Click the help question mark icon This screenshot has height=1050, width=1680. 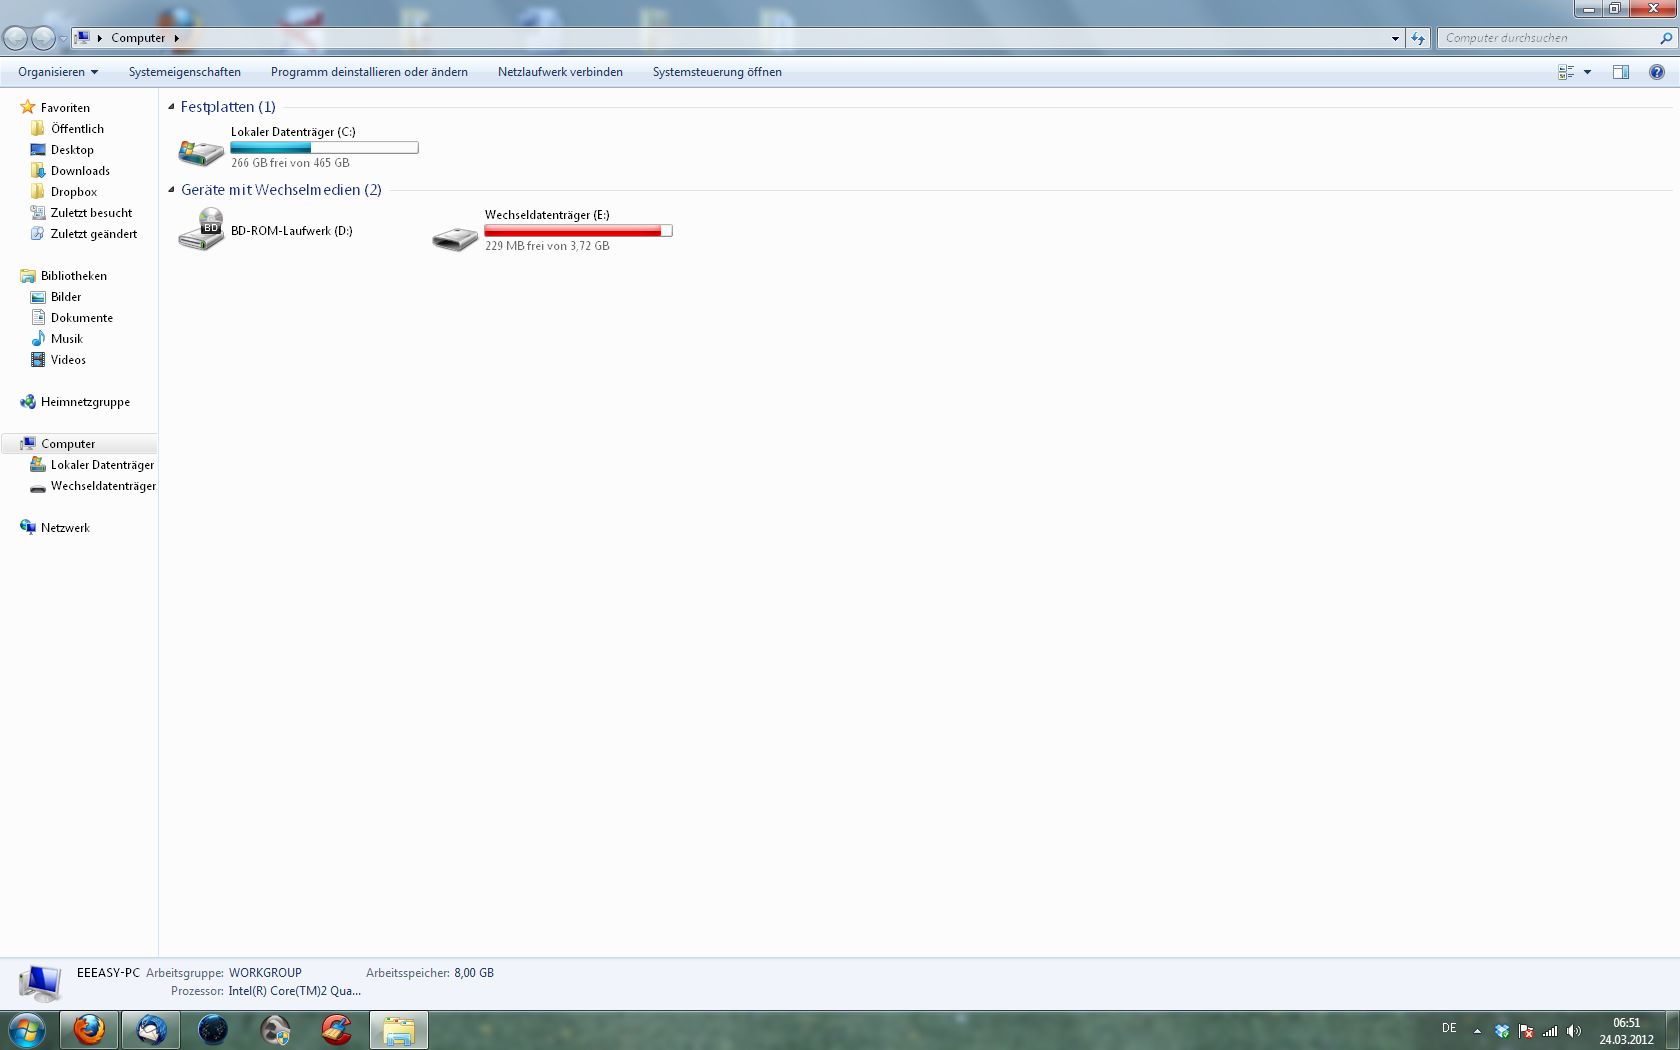(x=1657, y=72)
